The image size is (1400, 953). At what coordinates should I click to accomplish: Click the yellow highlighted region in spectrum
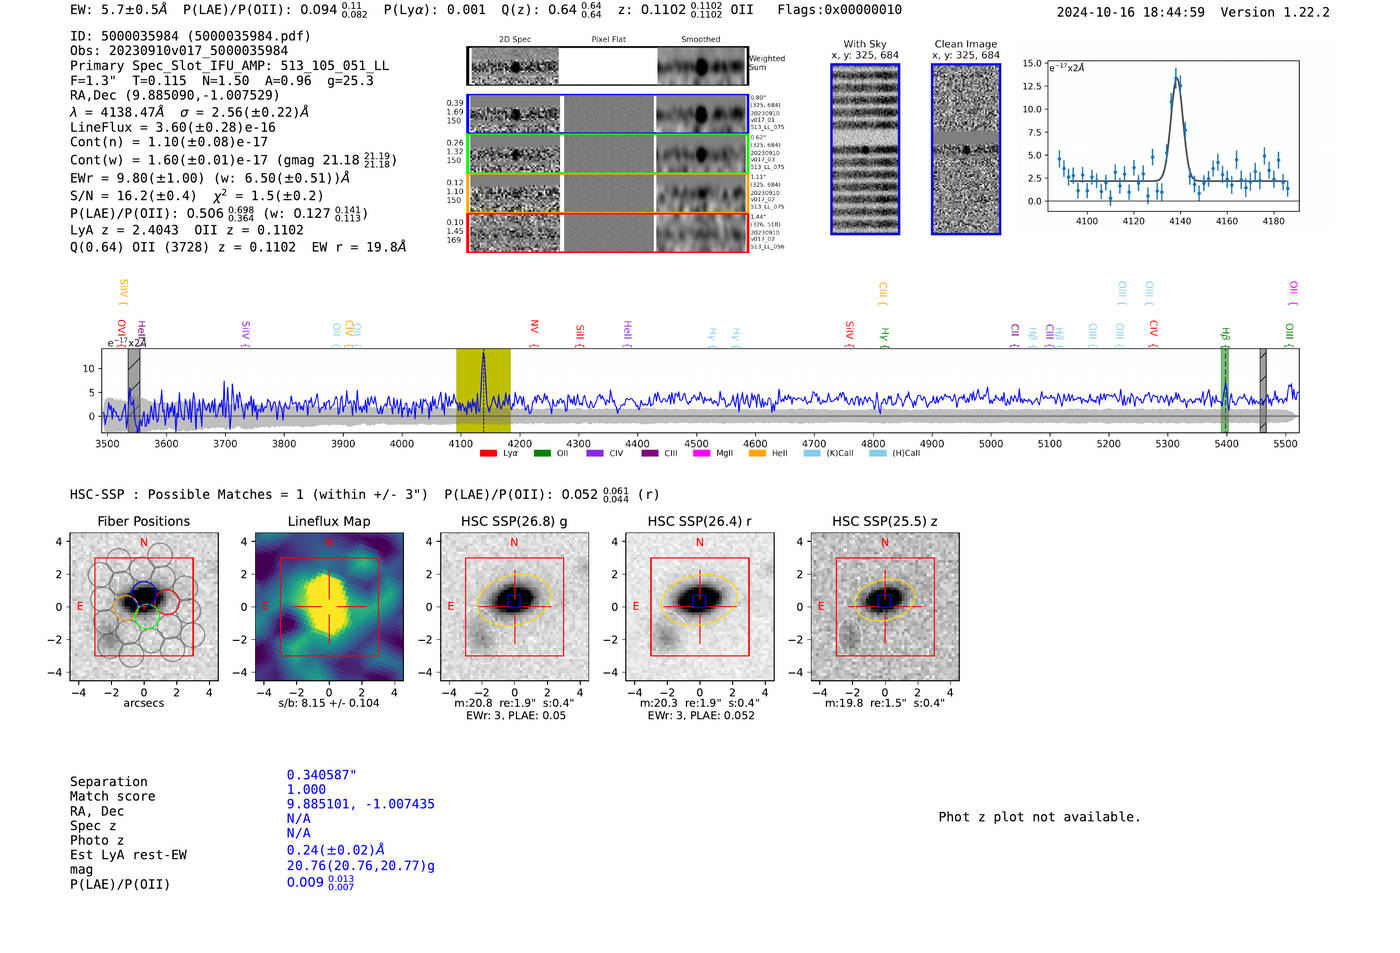[x=483, y=391]
